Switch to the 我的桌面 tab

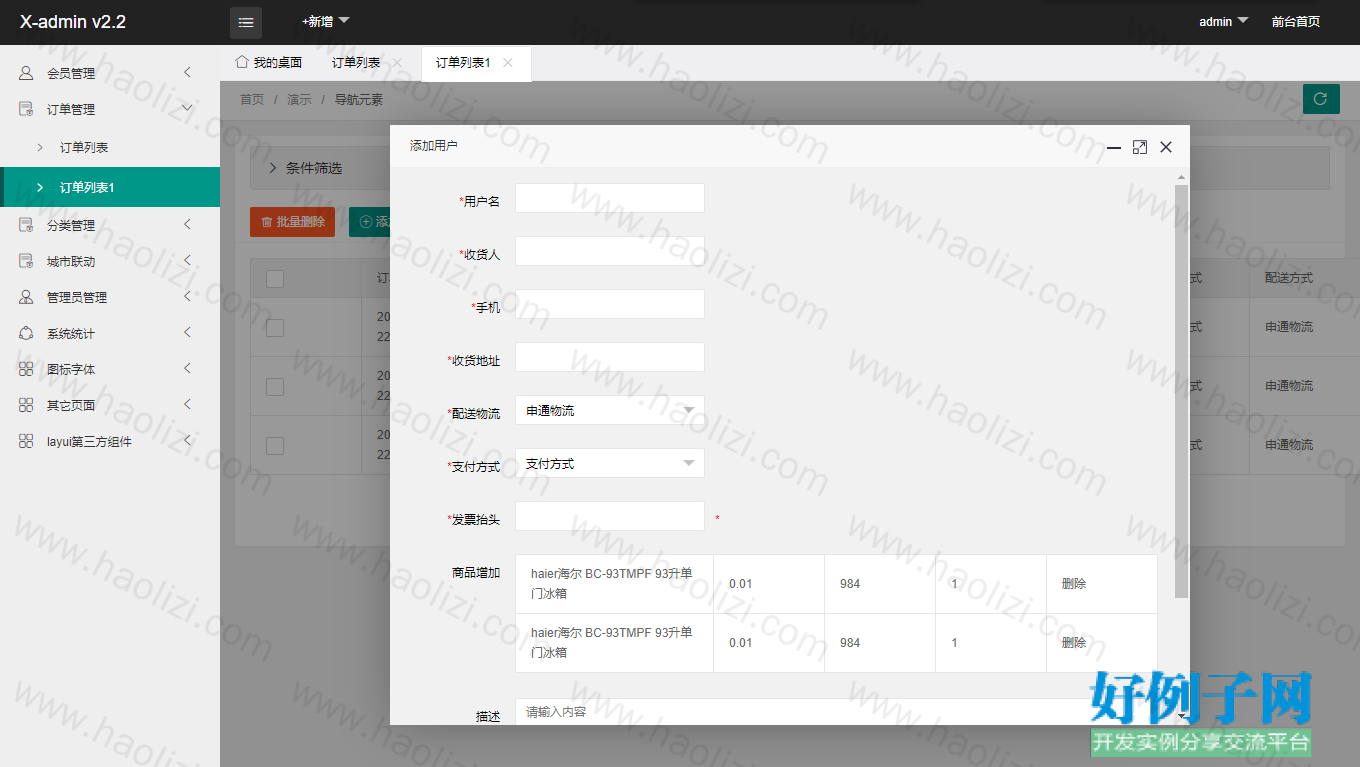point(268,63)
